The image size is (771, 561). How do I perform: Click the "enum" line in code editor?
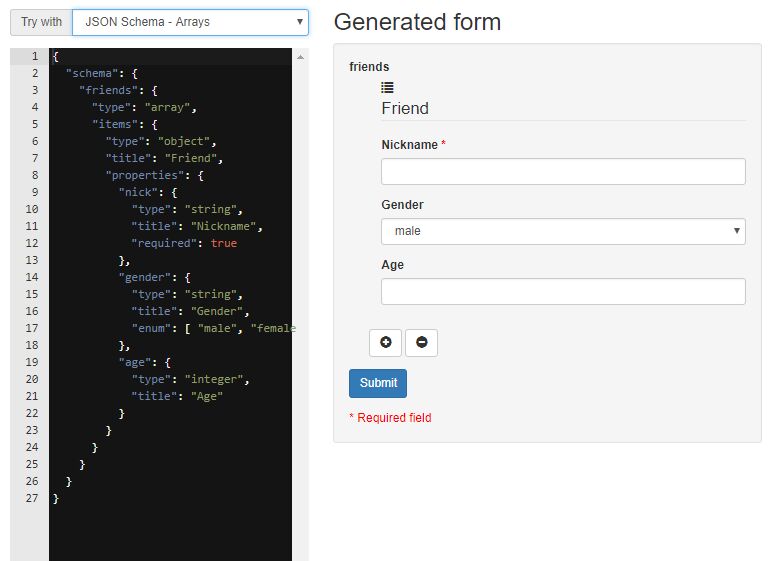point(212,328)
